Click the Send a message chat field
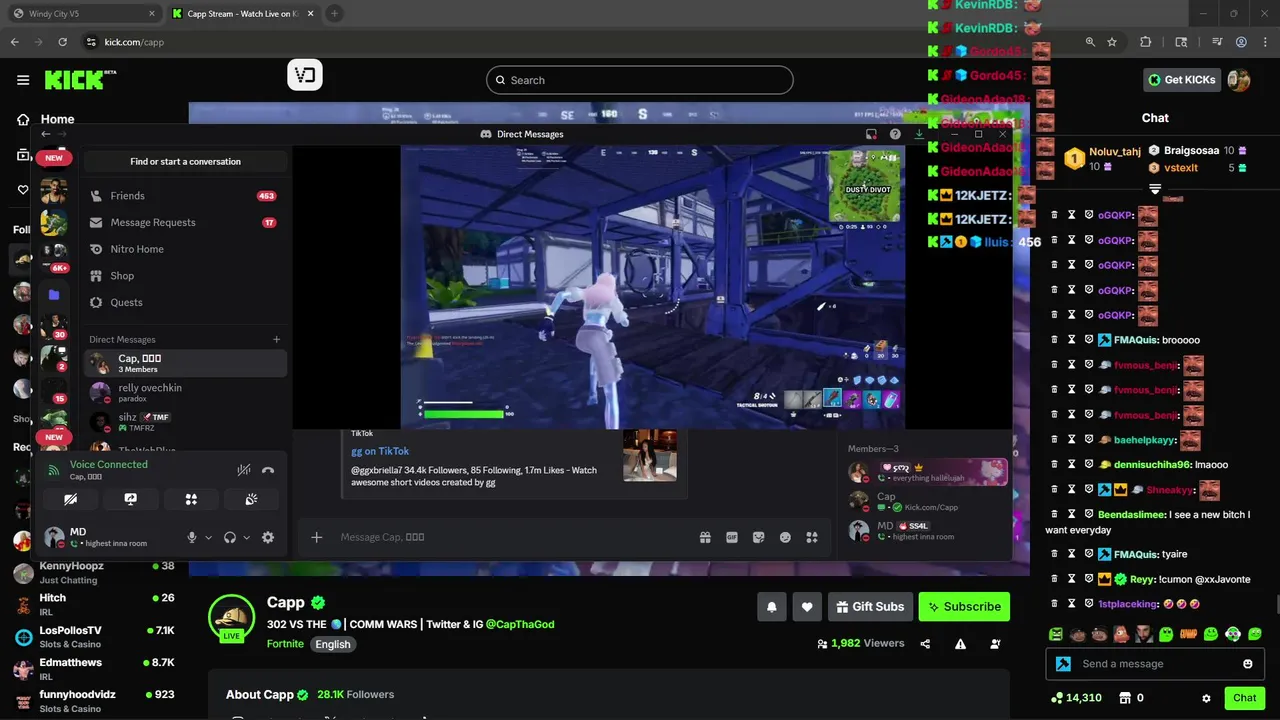Image resolution: width=1280 pixels, height=720 pixels. tap(1155, 664)
